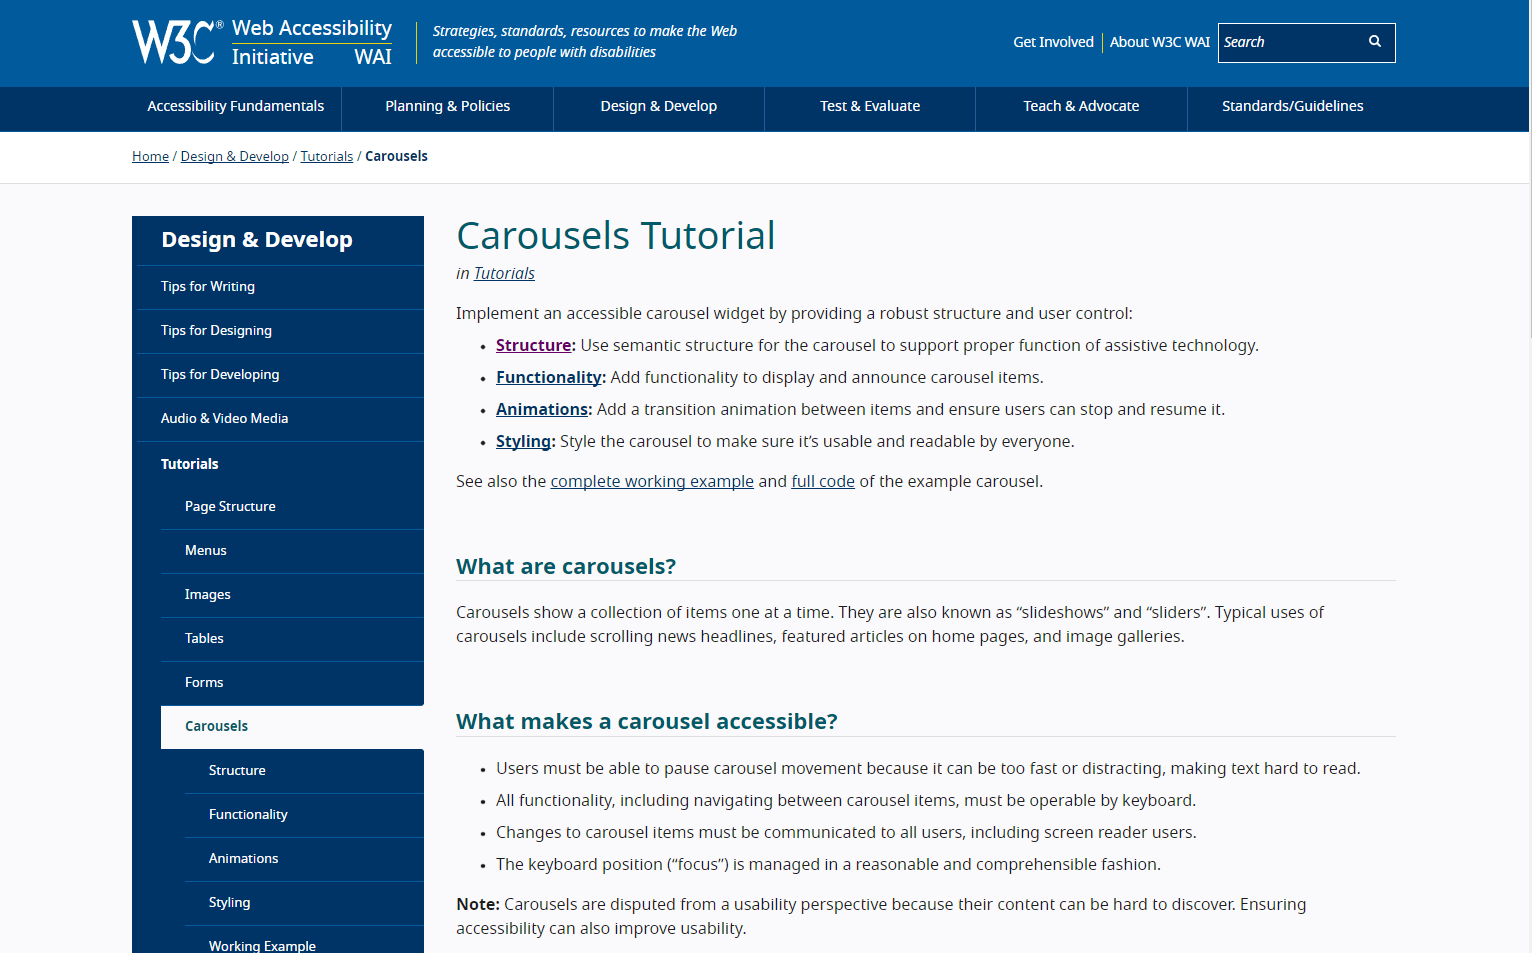Viewport: 1532px width, 953px height.
Task: Open the Design & Develop top menu
Action: (659, 106)
